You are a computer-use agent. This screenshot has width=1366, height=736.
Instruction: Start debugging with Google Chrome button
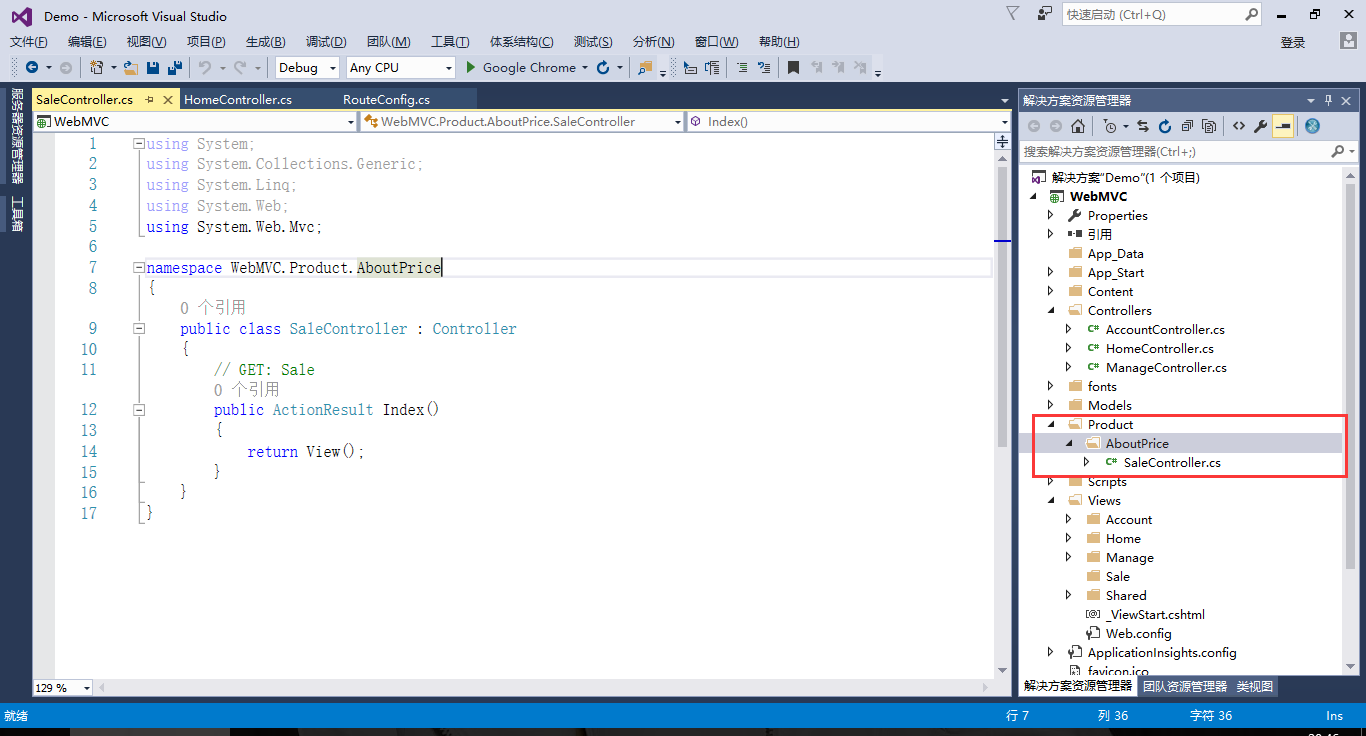coord(521,68)
